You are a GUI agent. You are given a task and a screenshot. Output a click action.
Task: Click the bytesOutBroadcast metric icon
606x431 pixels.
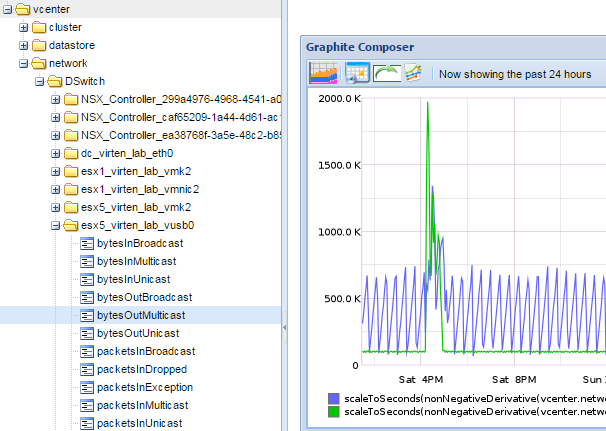[x=87, y=298]
